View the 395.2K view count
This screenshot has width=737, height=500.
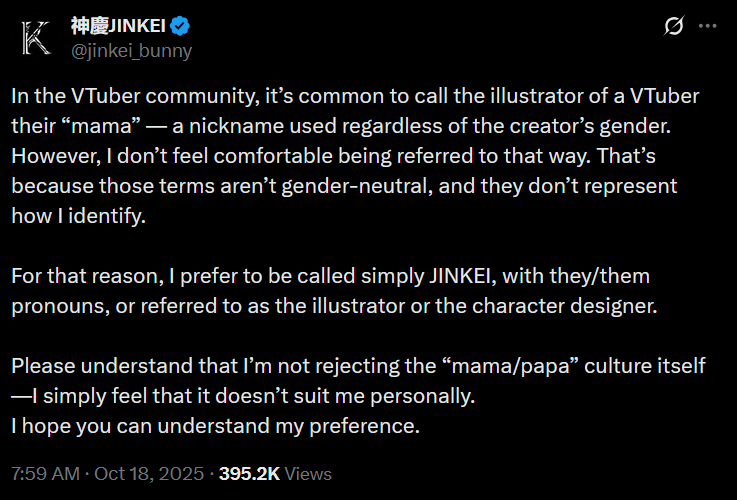coord(250,474)
